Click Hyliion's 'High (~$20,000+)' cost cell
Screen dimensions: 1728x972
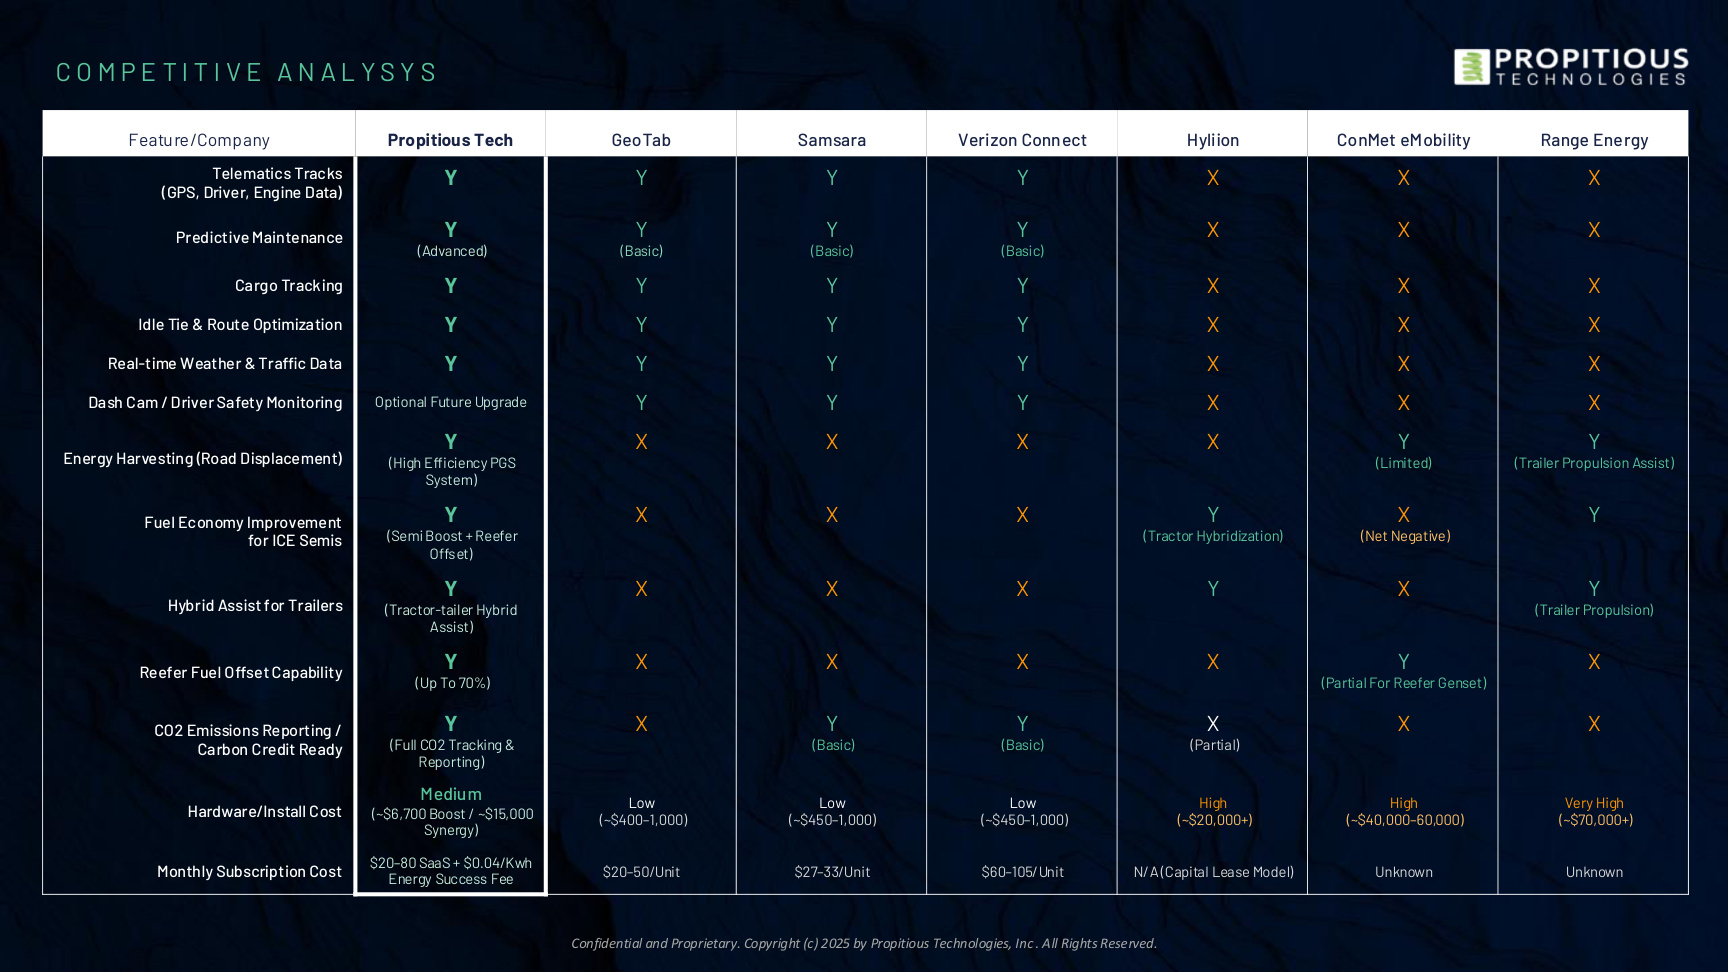1213,811
